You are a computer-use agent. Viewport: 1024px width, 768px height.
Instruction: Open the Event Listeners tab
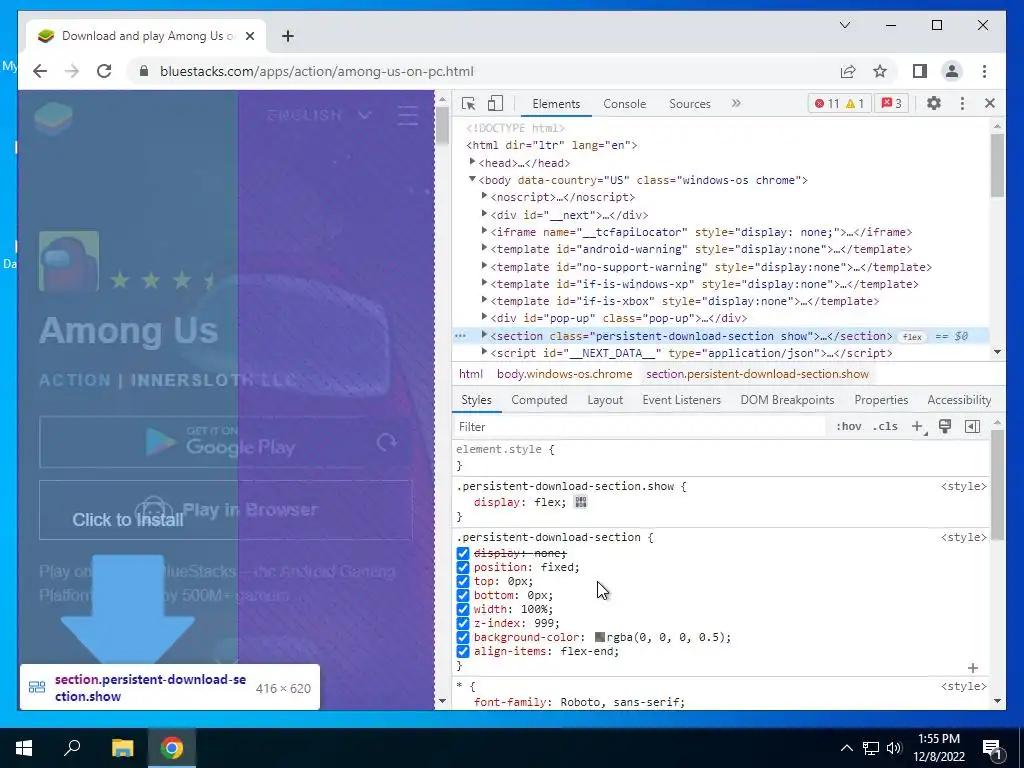click(681, 400)
